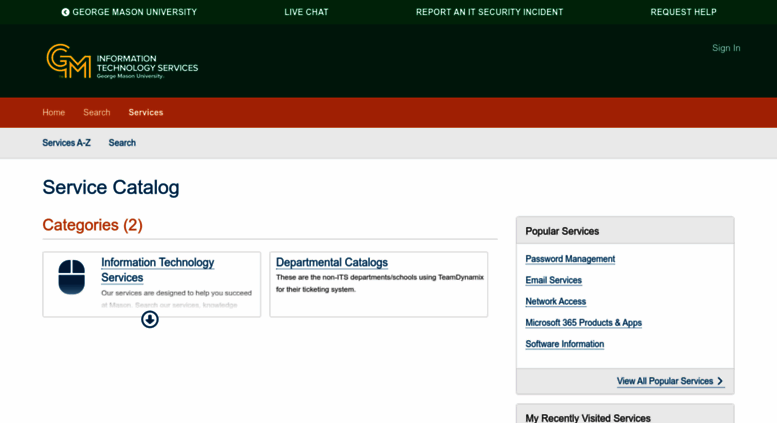Open Search in the gray sub-navigation bar

pyautogui.click(x=122, y=143)
